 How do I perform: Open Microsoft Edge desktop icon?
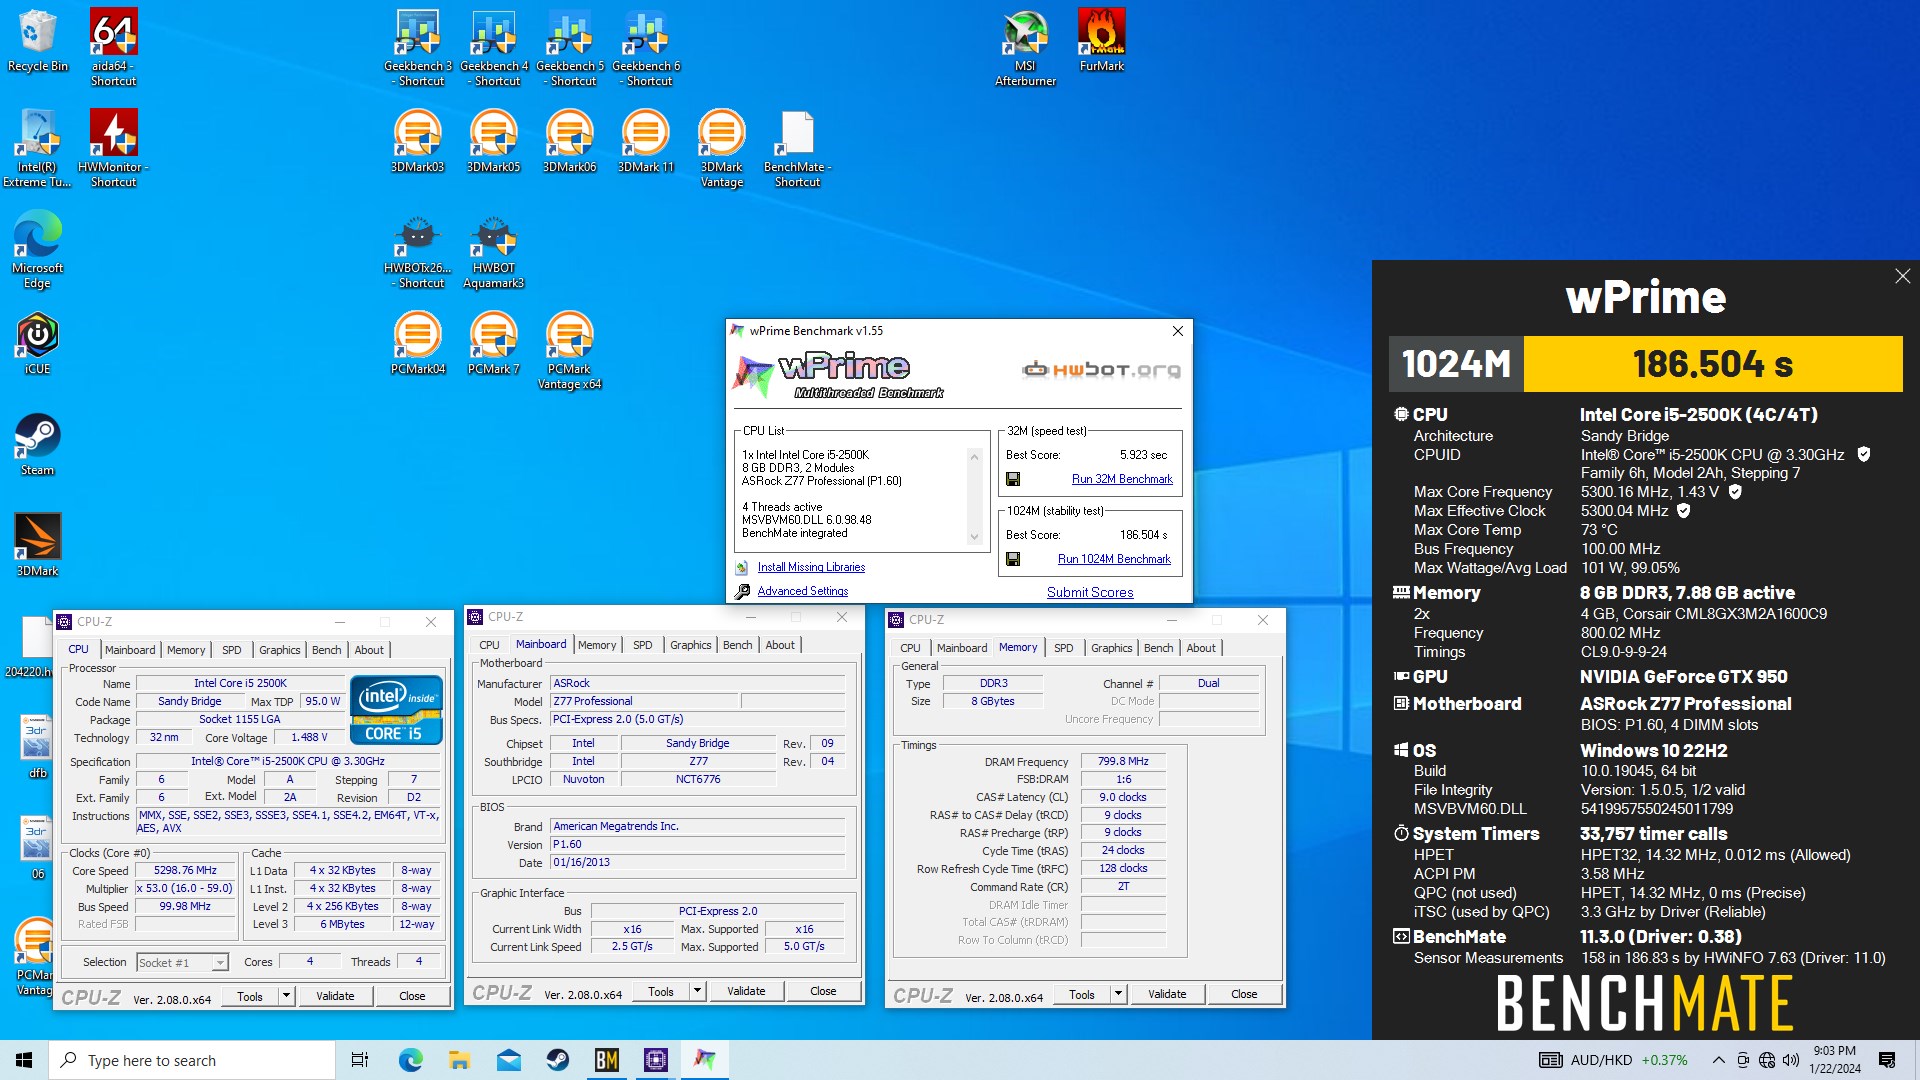[38, 249]
